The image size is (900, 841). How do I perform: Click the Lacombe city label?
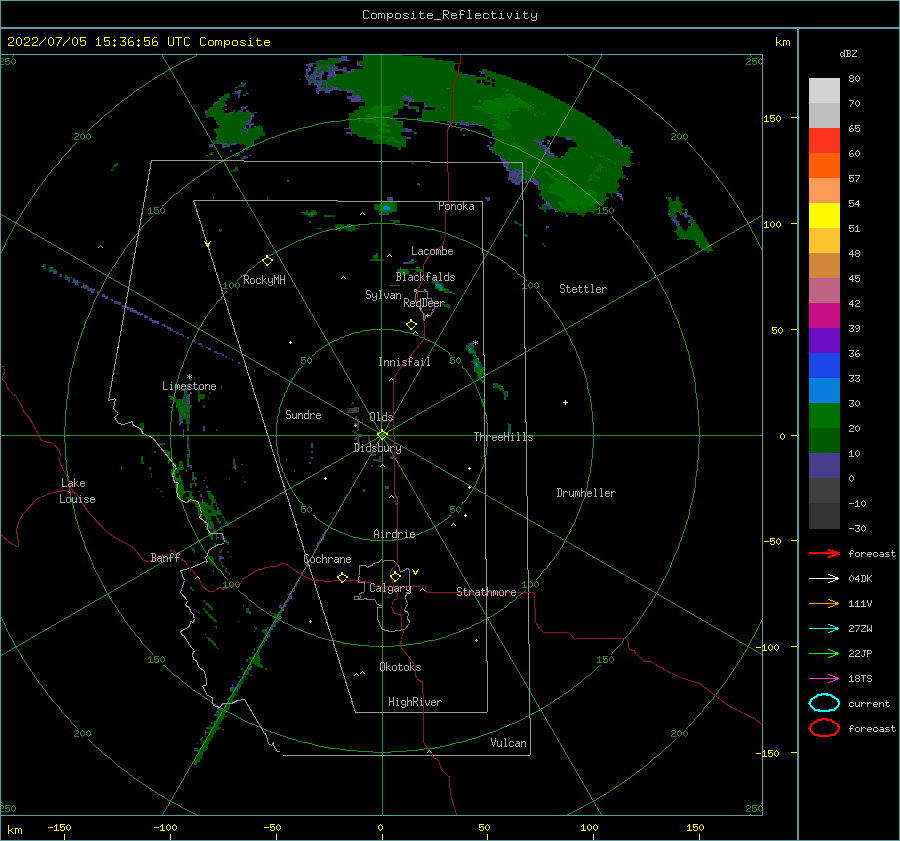click(432, 251)
